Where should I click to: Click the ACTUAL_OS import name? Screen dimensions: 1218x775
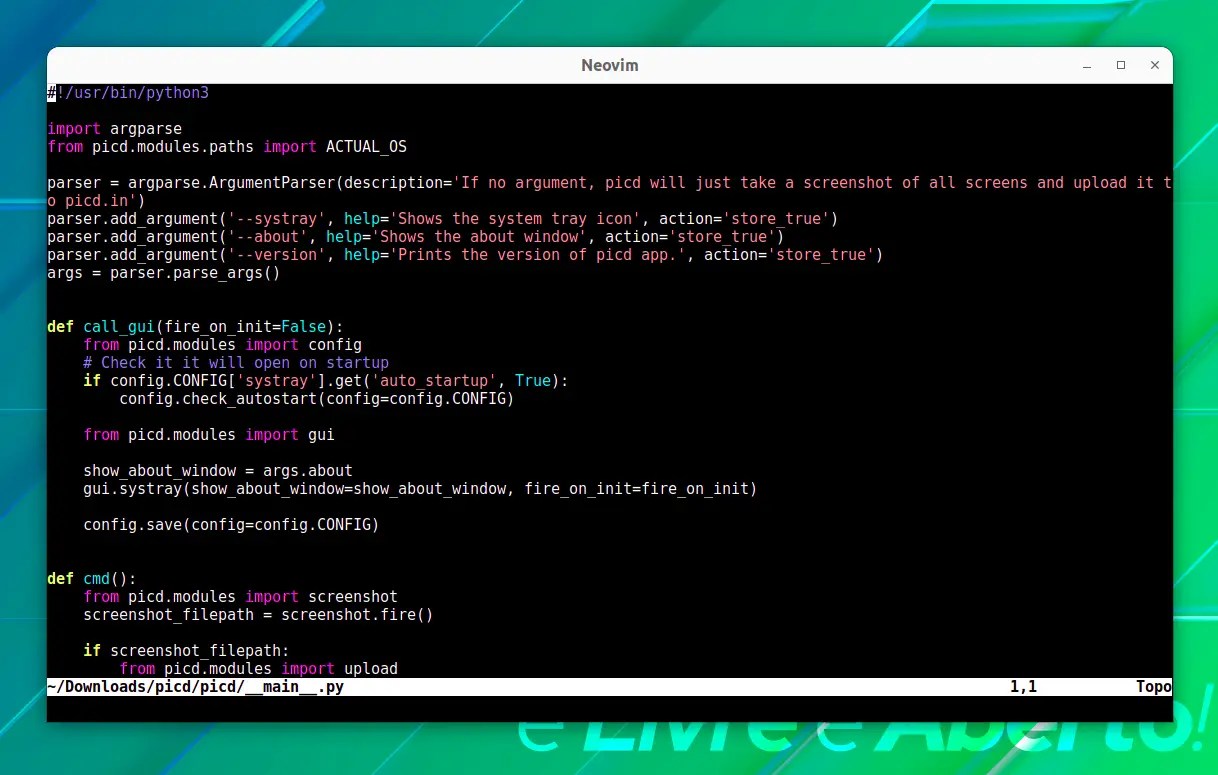tap(366, 146)
